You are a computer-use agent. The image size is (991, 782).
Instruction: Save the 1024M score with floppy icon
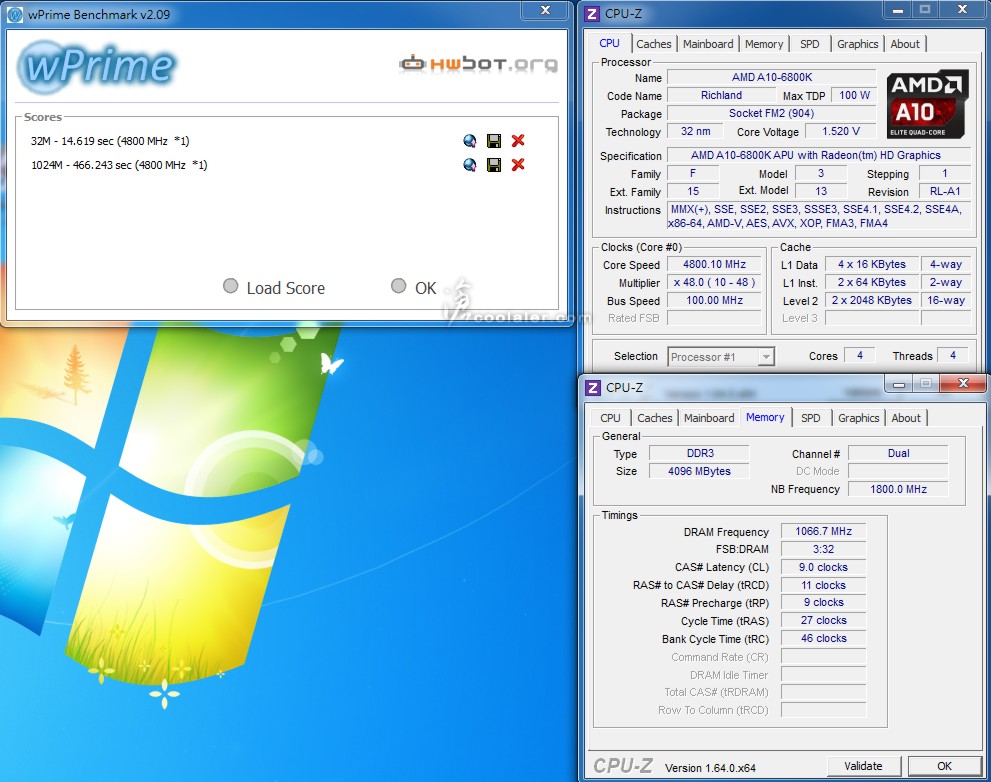[x=494, y=165]
